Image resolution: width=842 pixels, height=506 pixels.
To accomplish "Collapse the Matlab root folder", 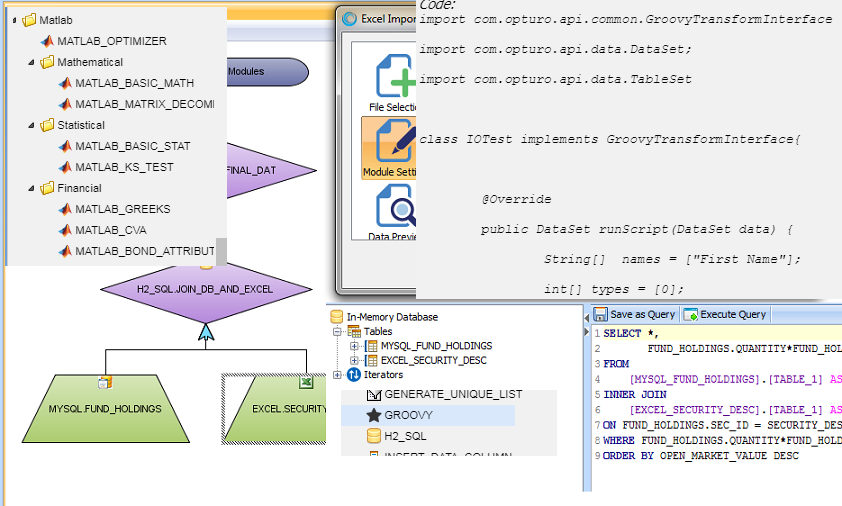I will click(14, 20).
